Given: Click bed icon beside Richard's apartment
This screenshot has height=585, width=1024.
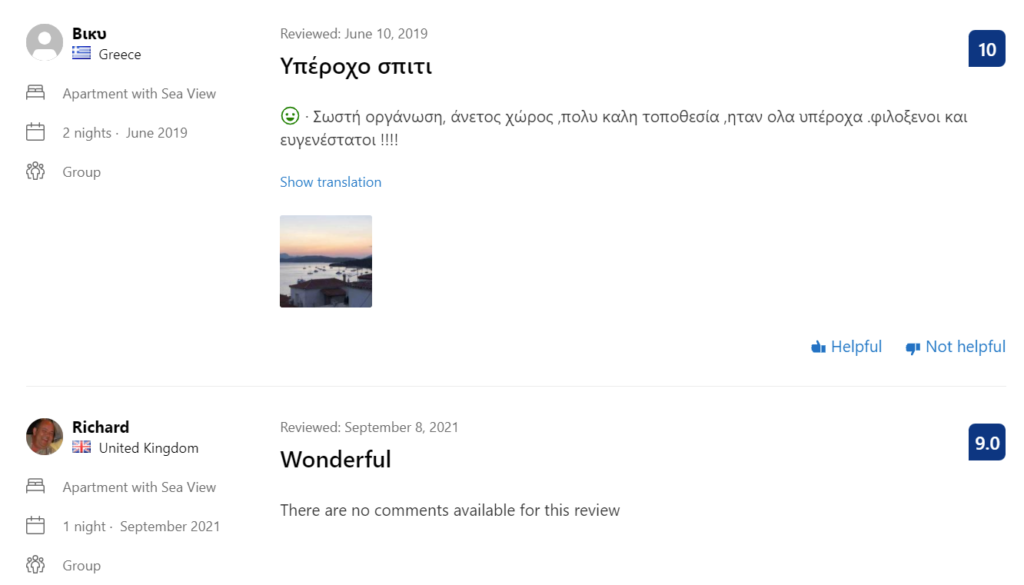Looking at the screenshot, I should click(36, 487).
